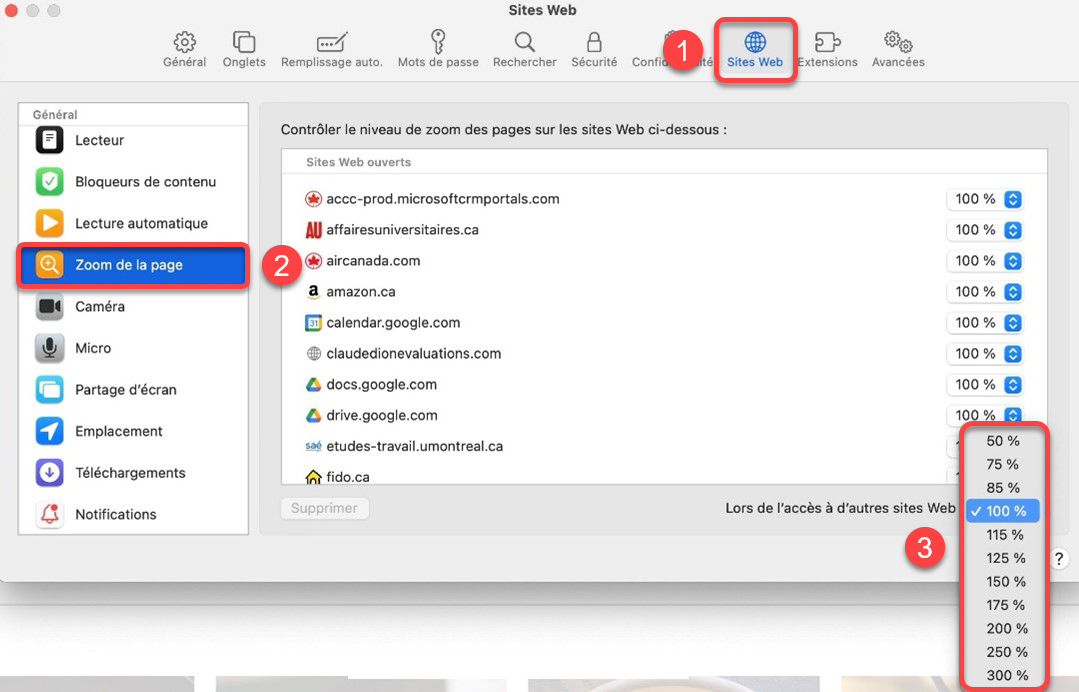Select 75 % from the zoom menu
The image size is (1079, 692).
(1003, 464)
